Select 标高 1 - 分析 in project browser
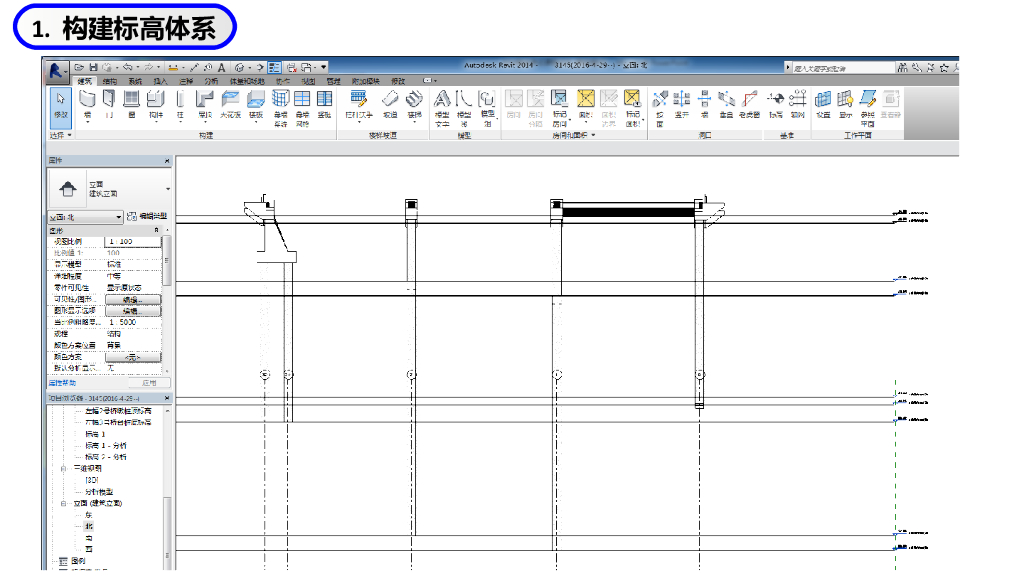This screenshot has height=576, width=1024. [106, 445]
